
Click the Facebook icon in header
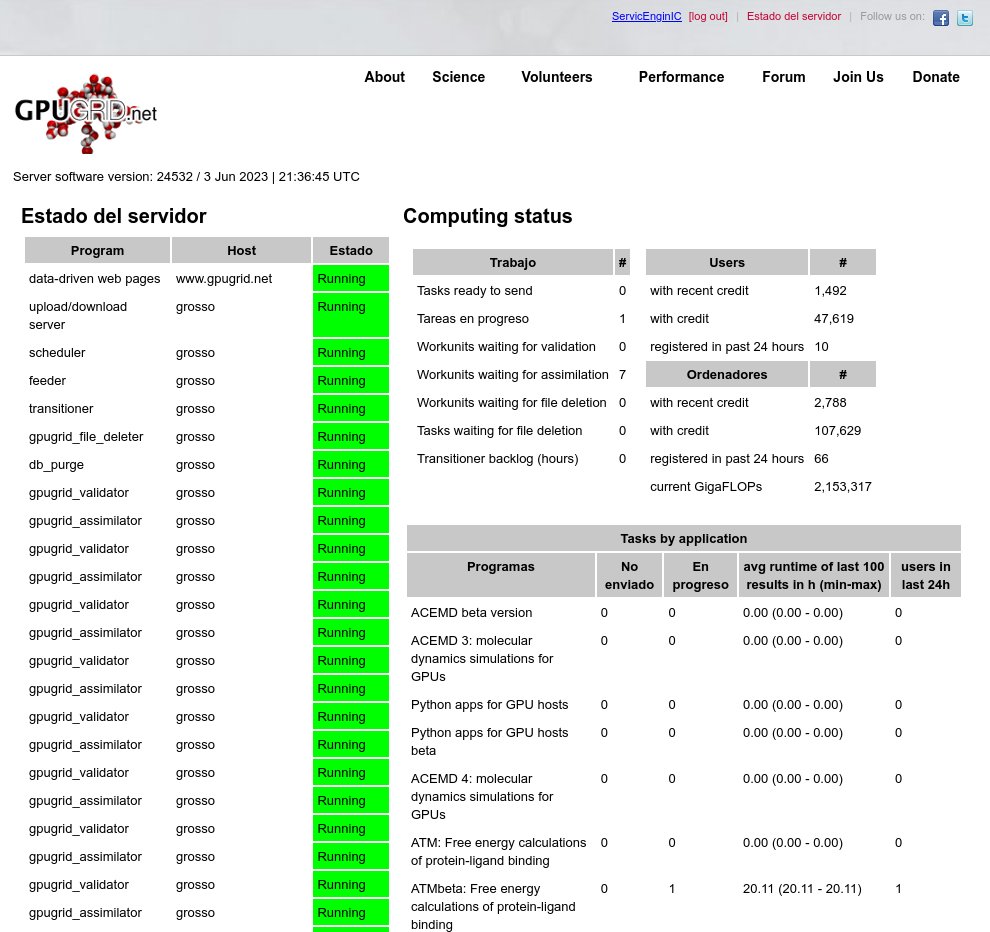pyautogui.click(x=940, y=18)
